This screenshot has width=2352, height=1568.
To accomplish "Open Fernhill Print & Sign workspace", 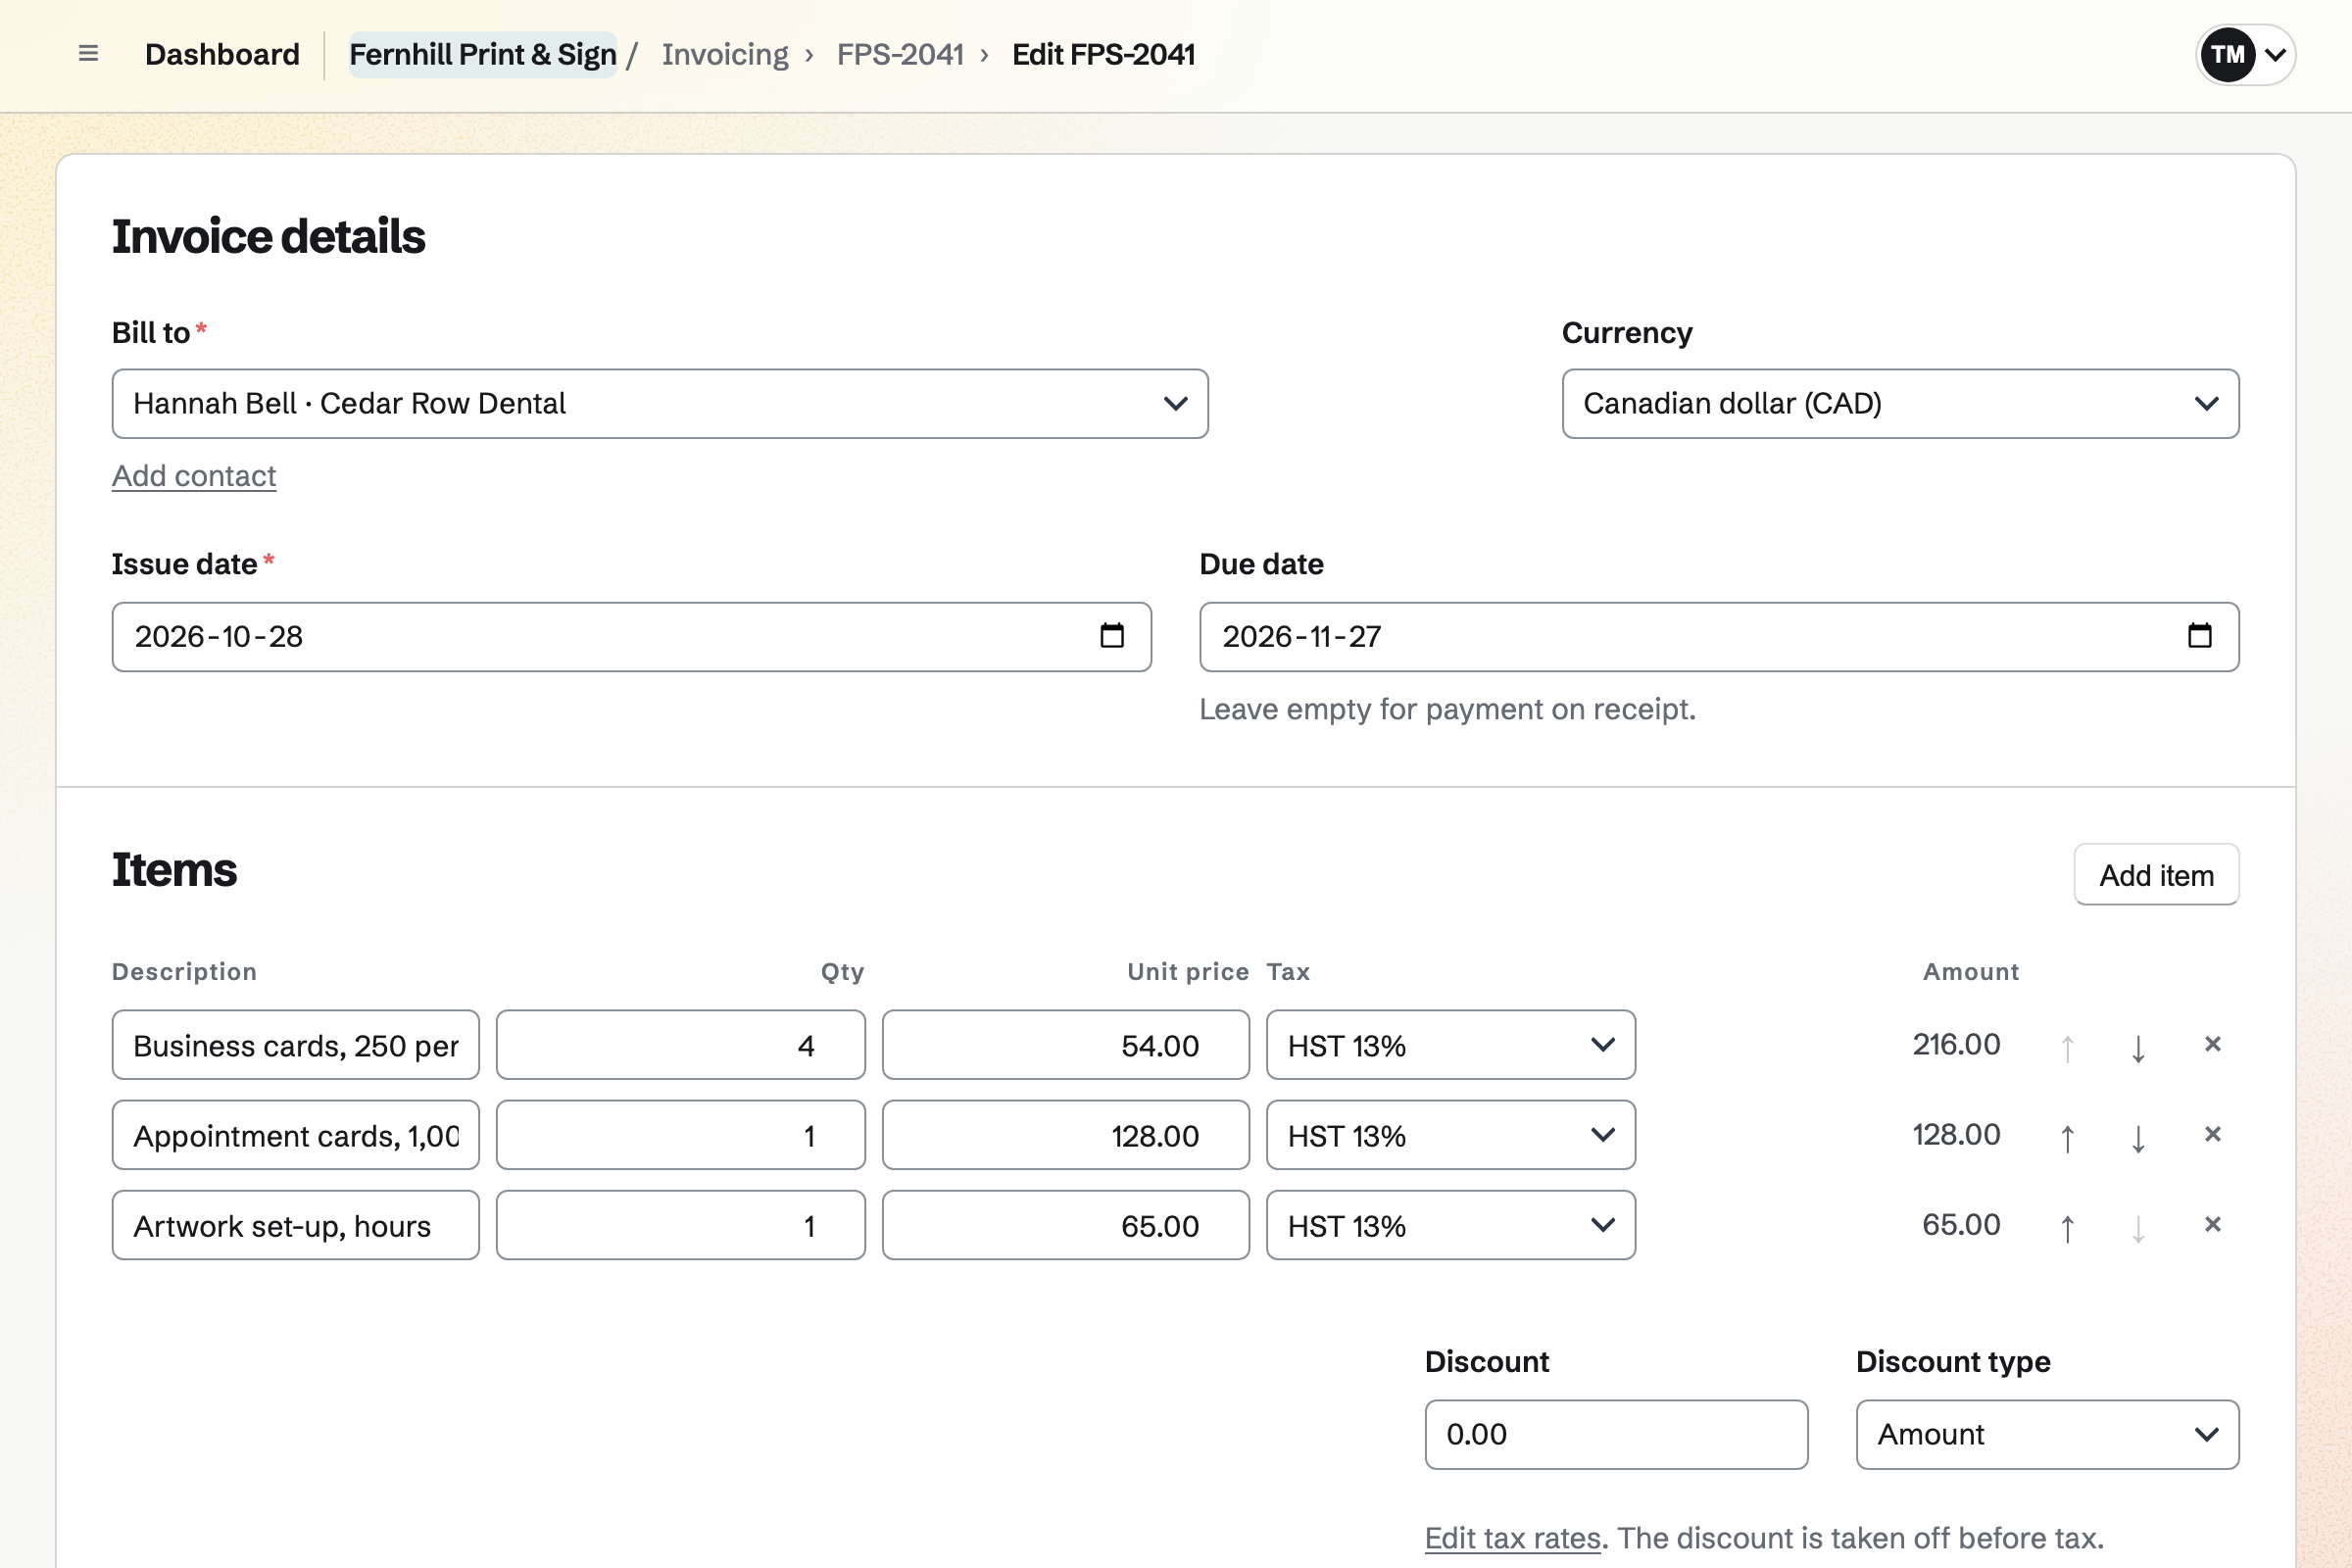I will pyautogui.click(x=482, y=54).
